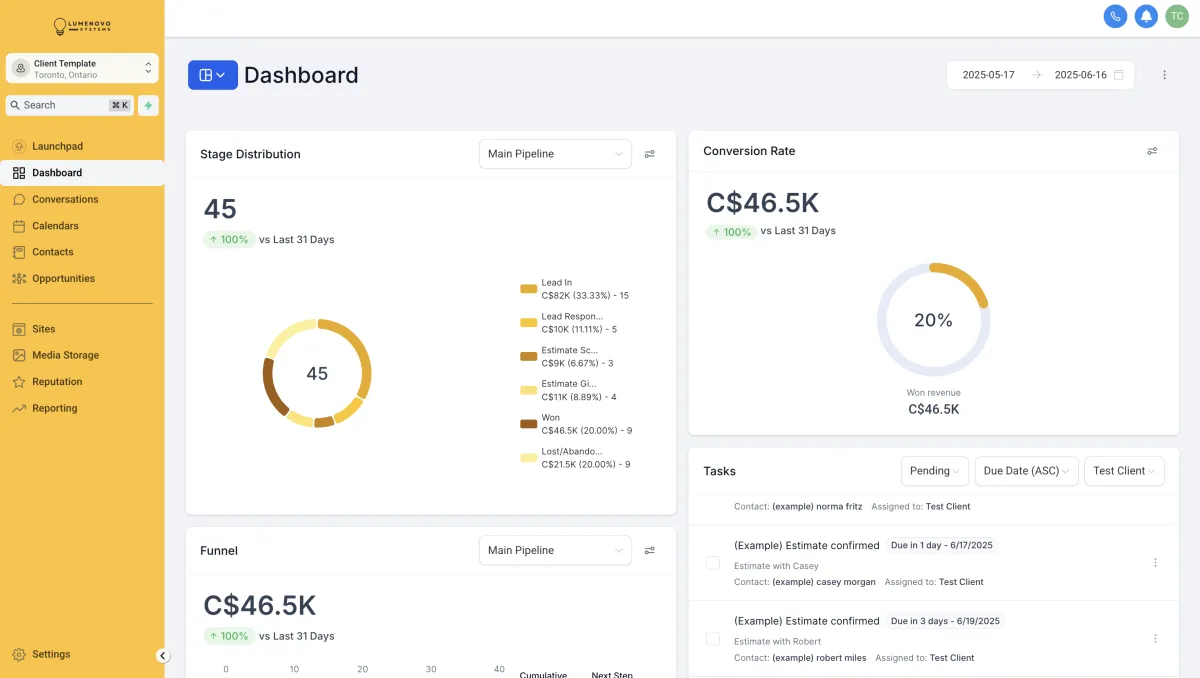Viewport: 1200px width, 678px height.
Task: Click the end date 2025-06-16 field
Action: tap(1080, 75)
